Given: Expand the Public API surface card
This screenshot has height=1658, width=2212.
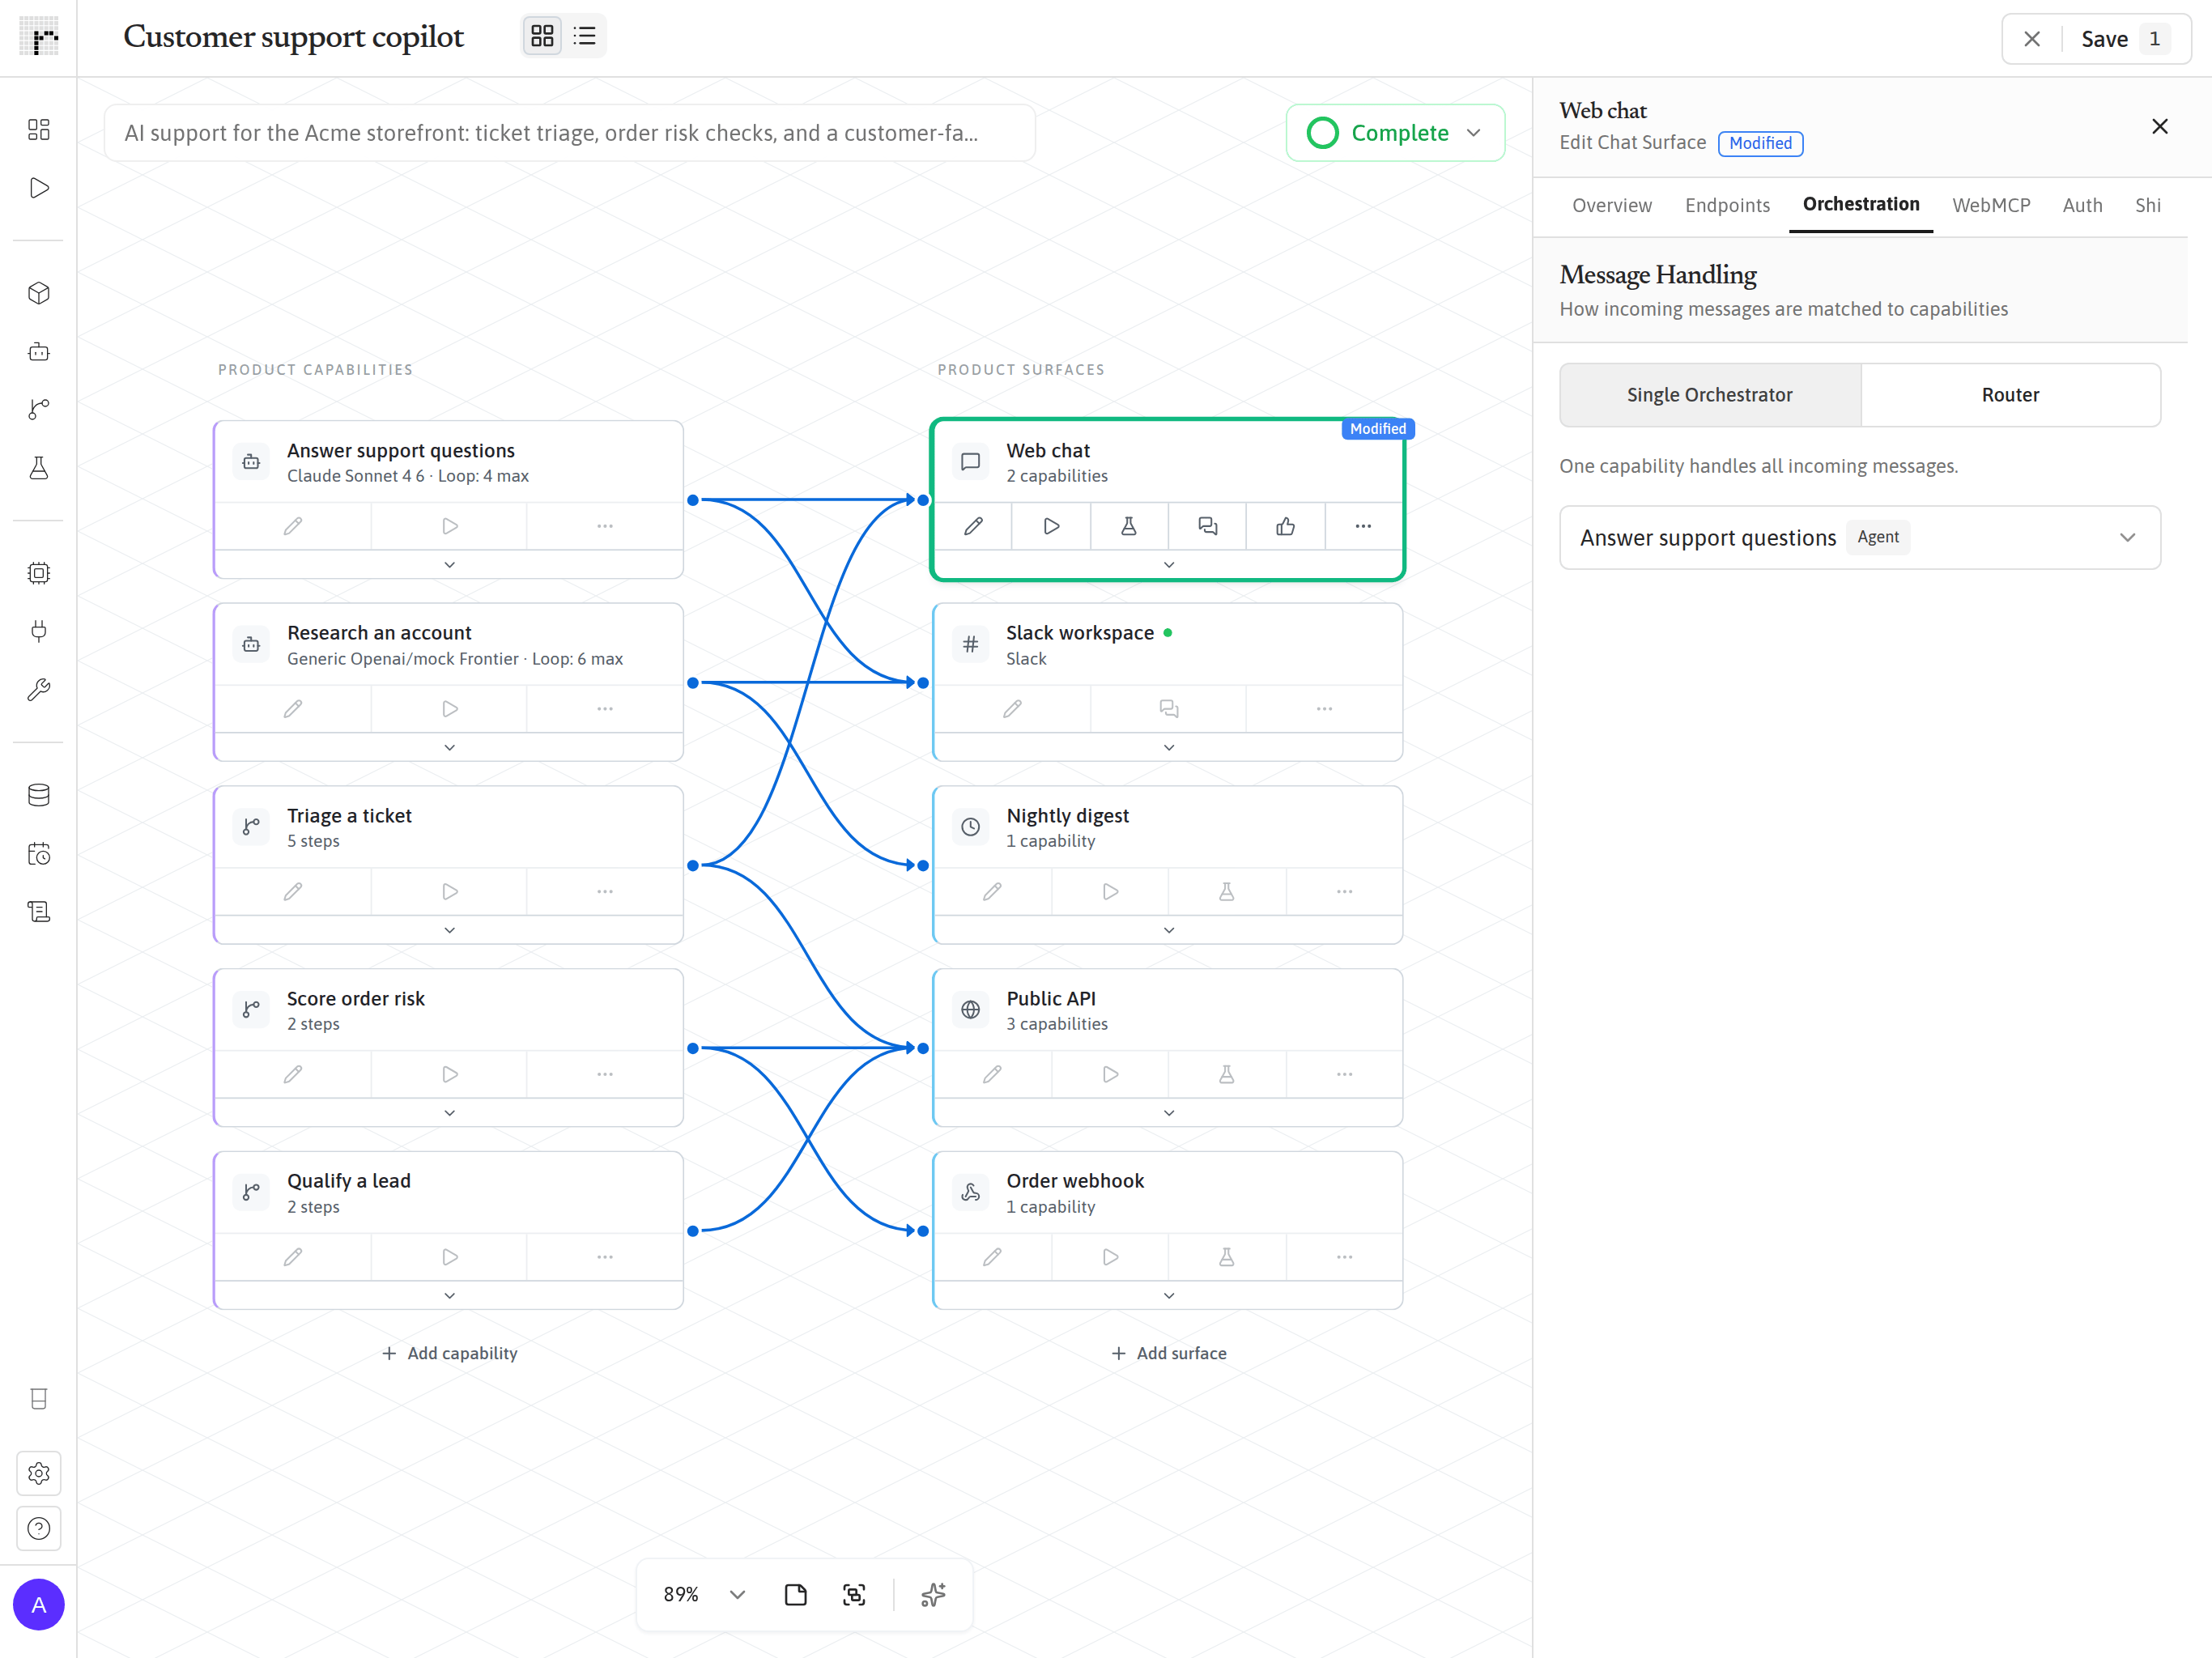Looking at the screenshot, I should (x=1168, y=1113).
